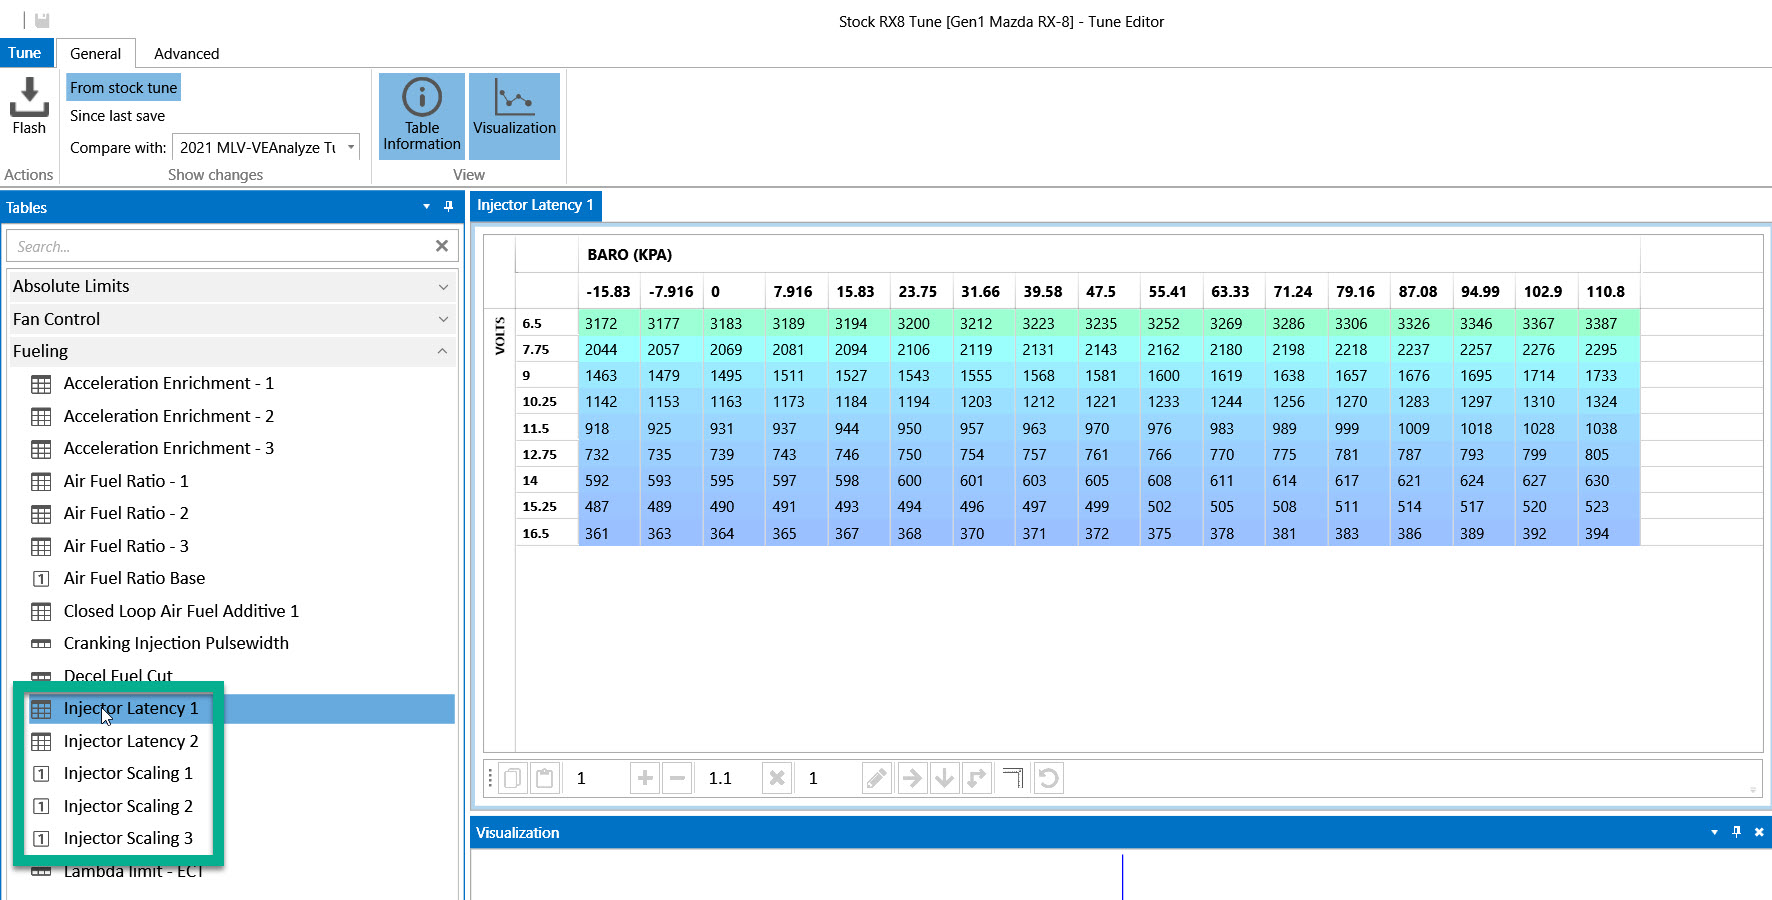Click the Cranking Injection Pulsewidth row icon
This screenshot has width=1772, height=900.
point(41,644)
